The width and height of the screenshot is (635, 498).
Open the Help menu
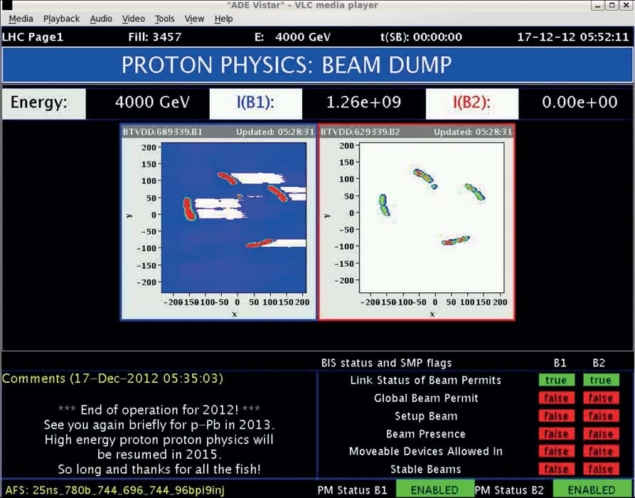[x=223, y=18]
